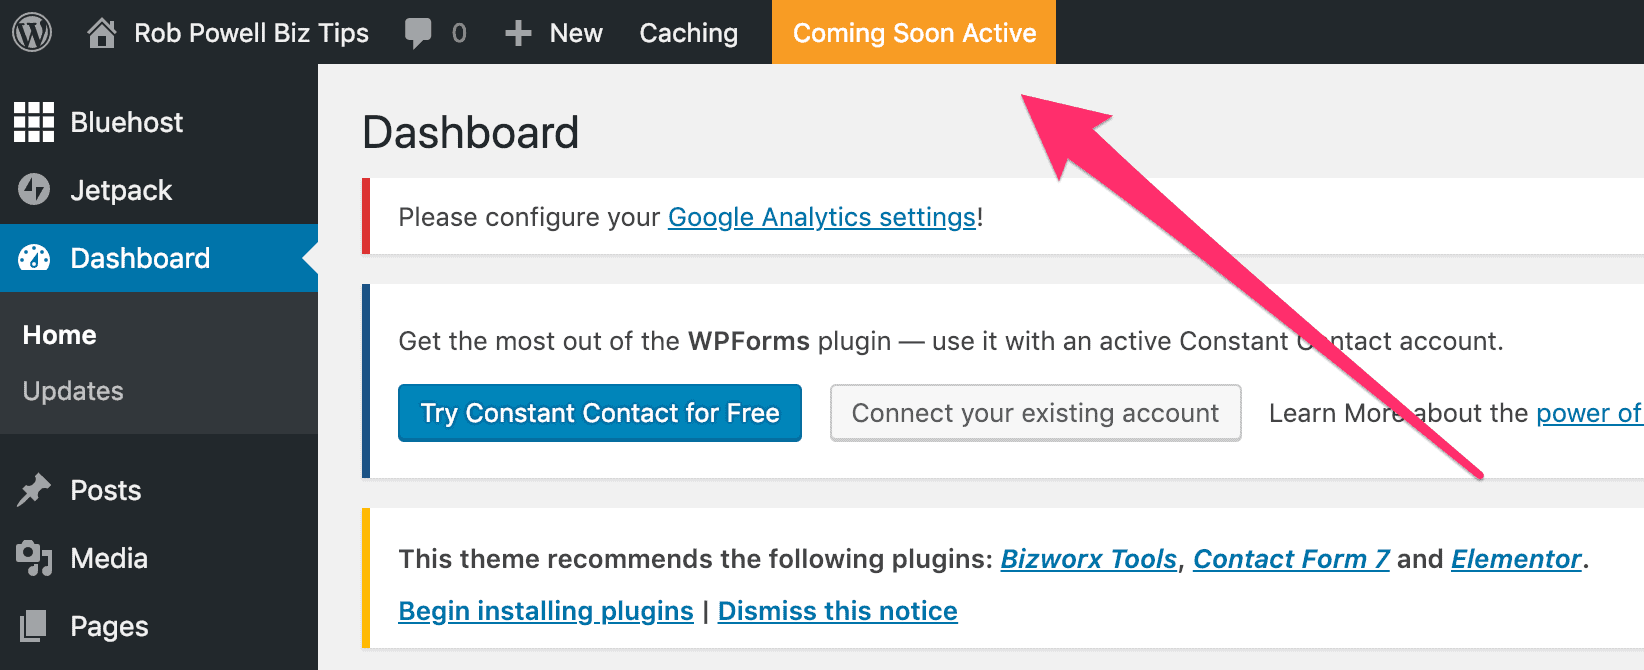Image resolution: width=1644 pixels, height=670 pixels.
Task: Click Begin installing plugins
Action: coord(545,610)
